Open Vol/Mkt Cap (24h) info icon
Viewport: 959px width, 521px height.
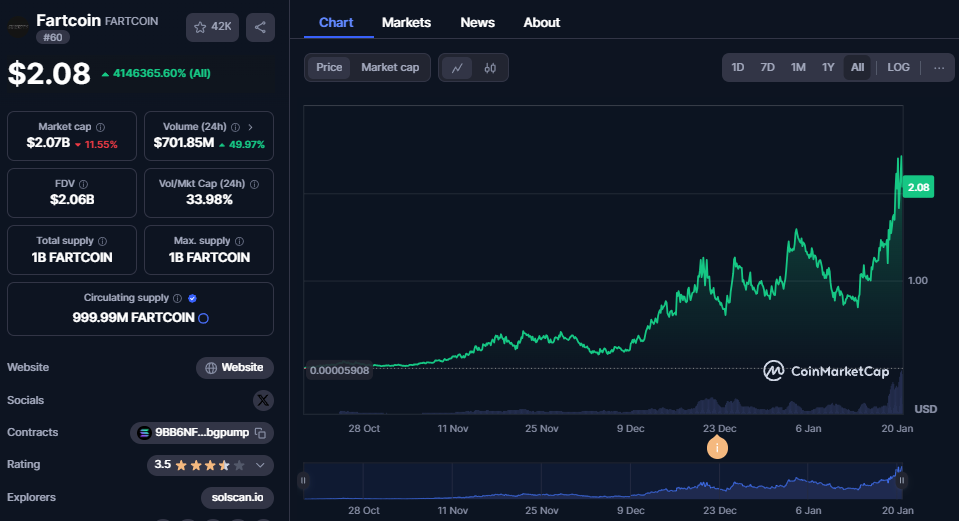254,184
